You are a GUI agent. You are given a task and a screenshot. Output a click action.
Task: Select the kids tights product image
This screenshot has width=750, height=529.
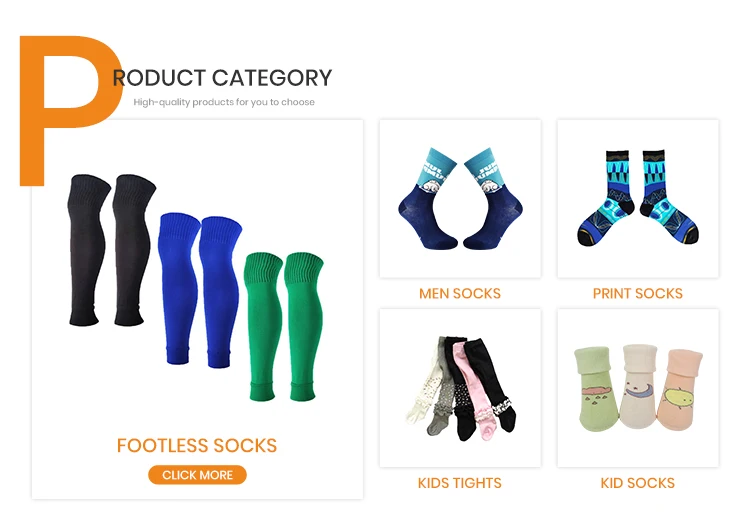(x=461, y=388)
